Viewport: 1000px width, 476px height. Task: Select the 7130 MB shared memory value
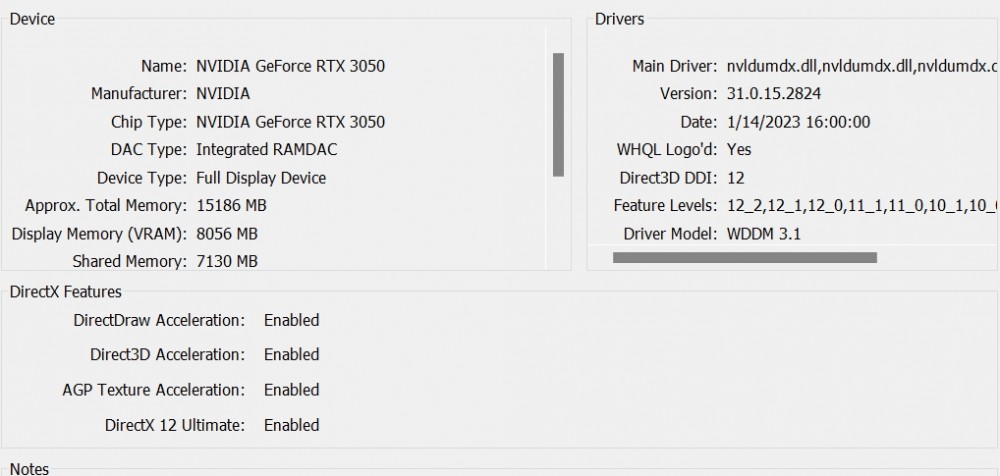coord(226,262)
